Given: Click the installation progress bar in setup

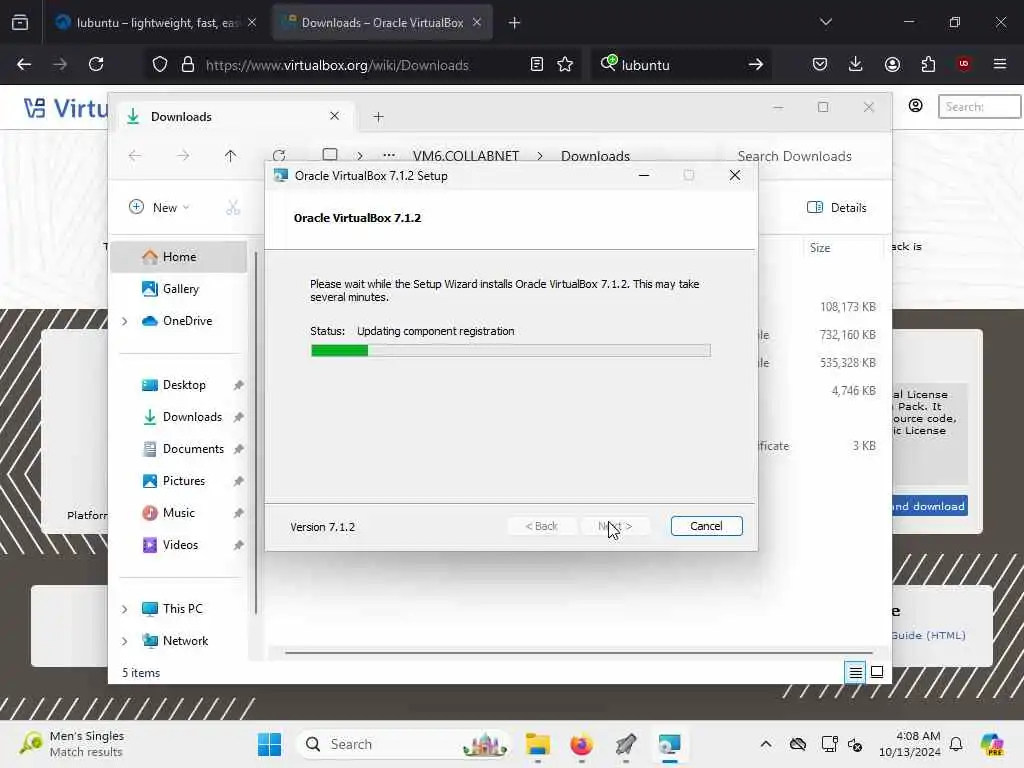Looking at the screenshot, I should [511, 351].
